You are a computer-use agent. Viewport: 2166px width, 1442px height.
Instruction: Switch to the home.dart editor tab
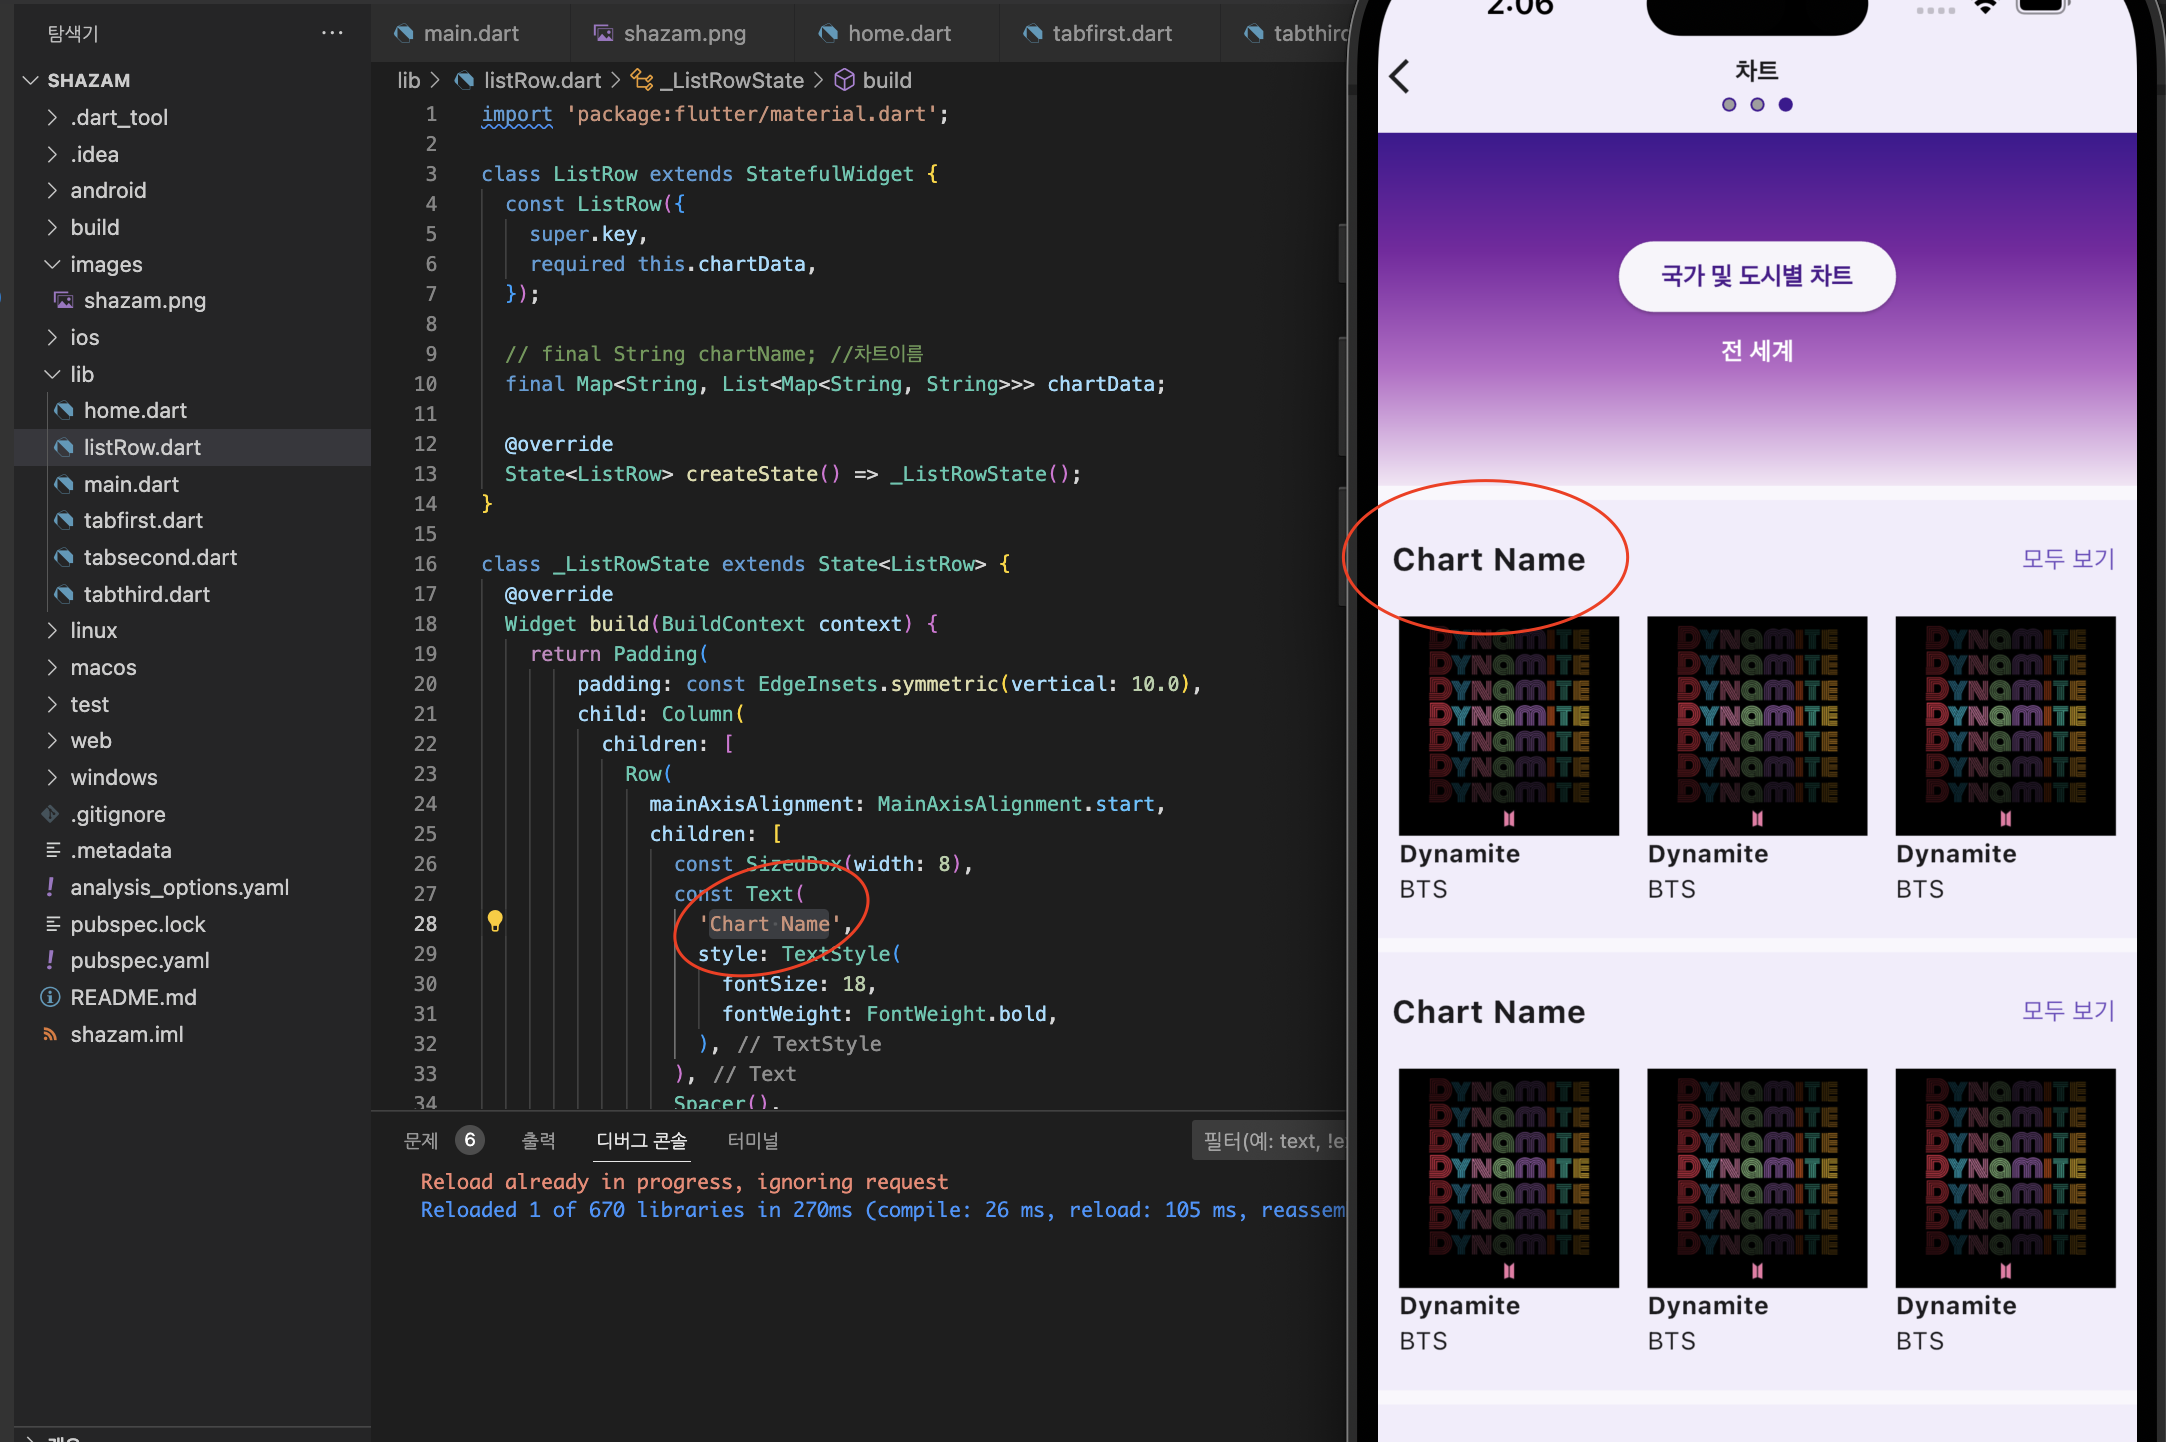click(x=897, y=33)
